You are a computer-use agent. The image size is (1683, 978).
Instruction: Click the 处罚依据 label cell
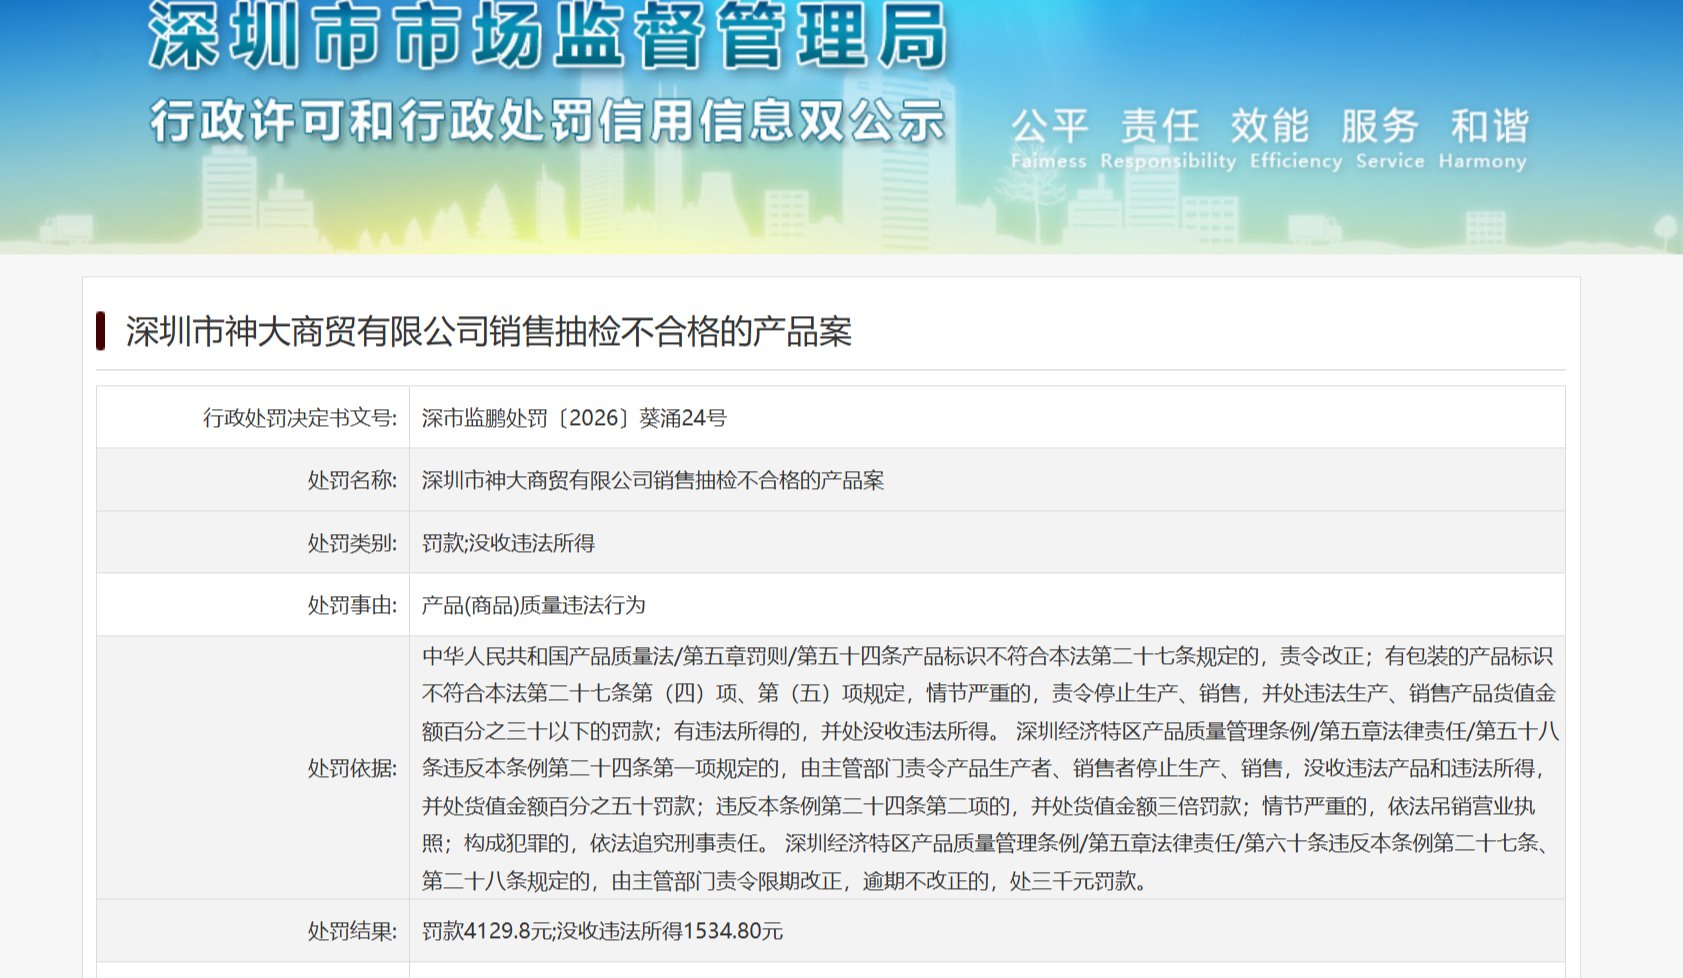(x=253, y=768)
